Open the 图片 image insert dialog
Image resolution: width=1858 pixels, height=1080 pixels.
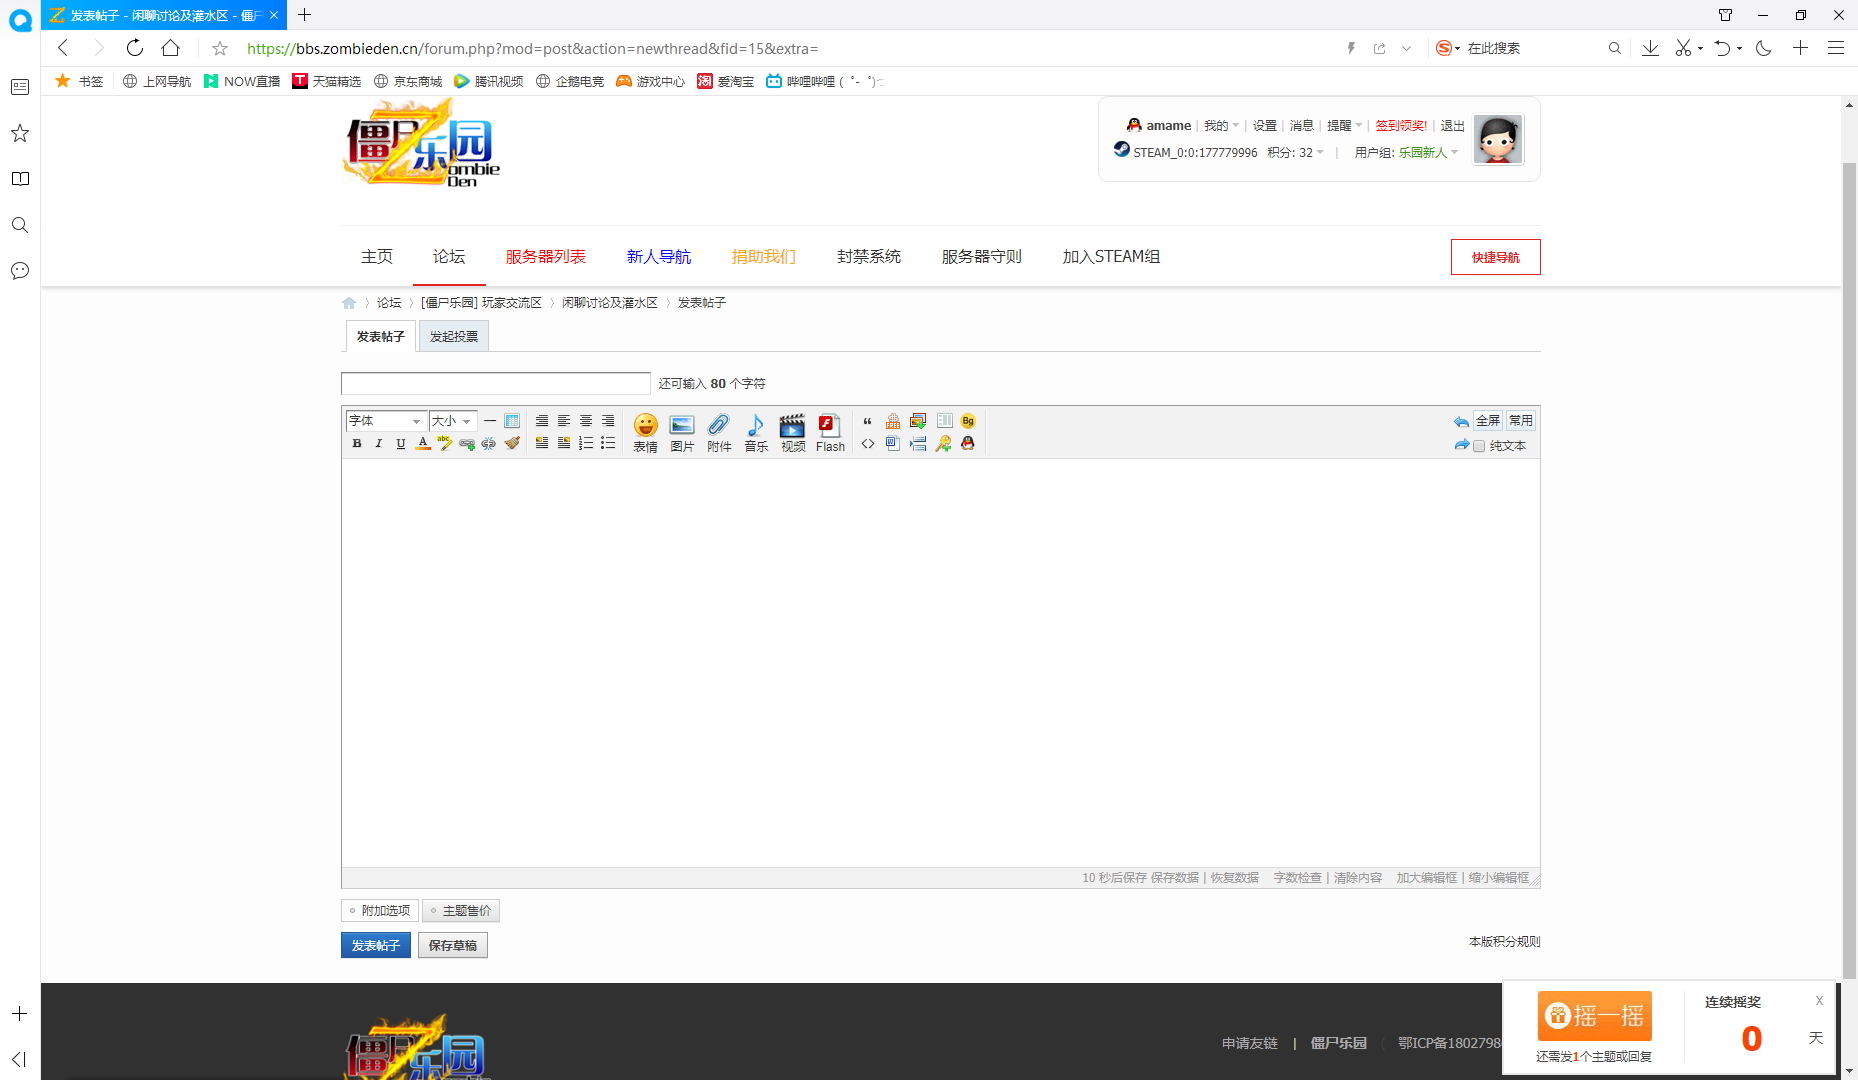tap(682, 432)
